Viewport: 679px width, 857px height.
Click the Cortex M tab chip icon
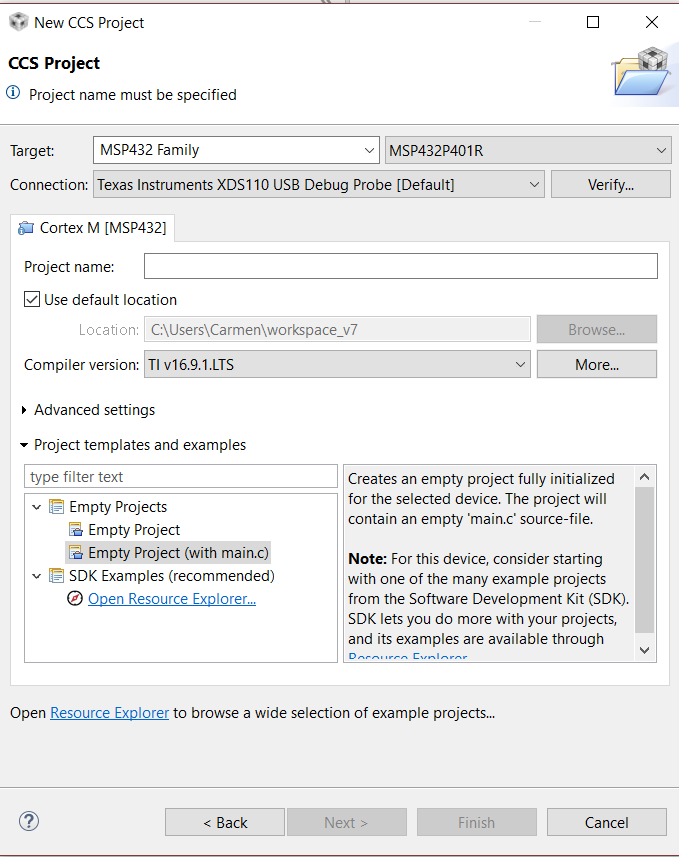pyautogui.click(x=26, y=228)
